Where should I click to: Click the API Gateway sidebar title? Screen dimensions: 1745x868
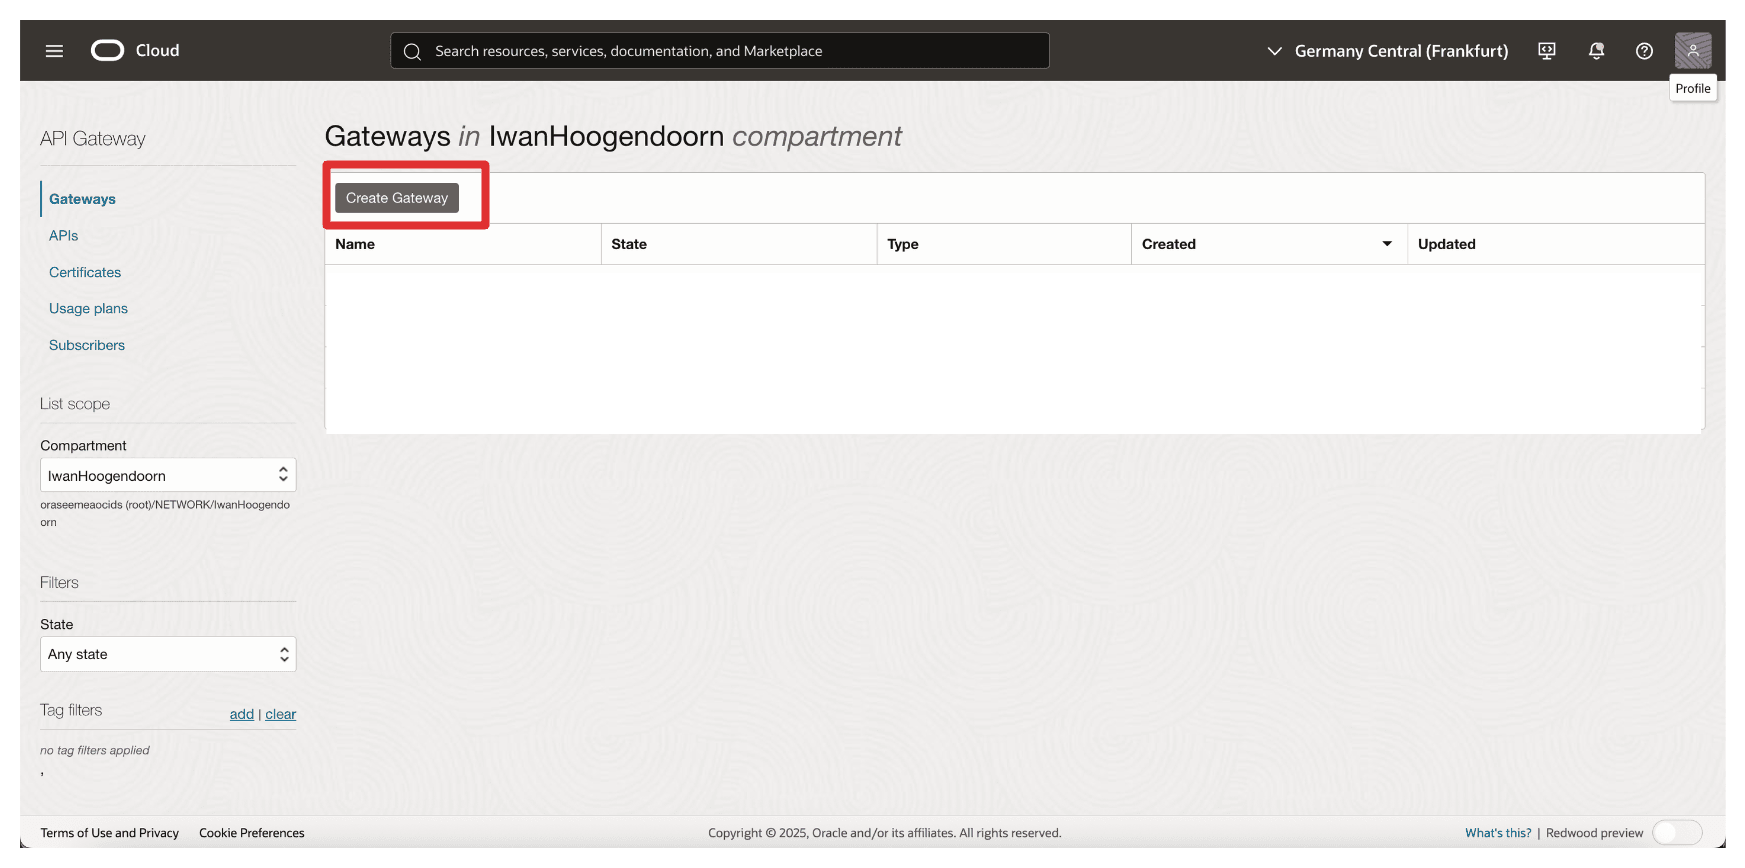tap(93, 139)
